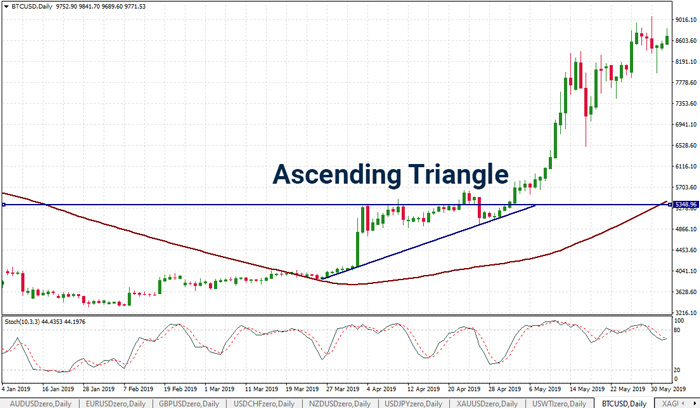
Task: Click the arrow beside BTCUSD,Daily title
Action: 6,6
